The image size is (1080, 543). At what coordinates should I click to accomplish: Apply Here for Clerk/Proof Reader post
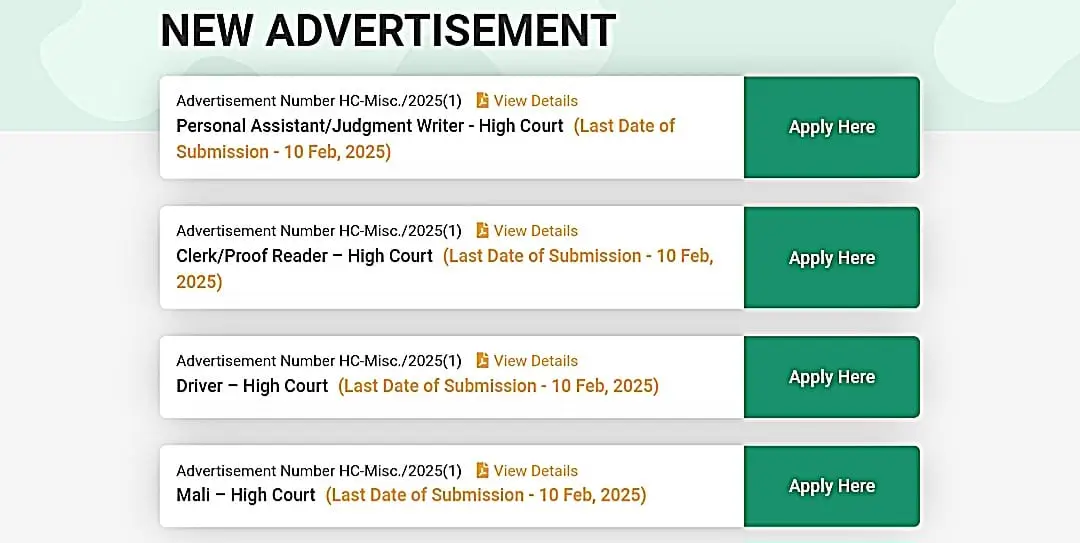point(831,257)
